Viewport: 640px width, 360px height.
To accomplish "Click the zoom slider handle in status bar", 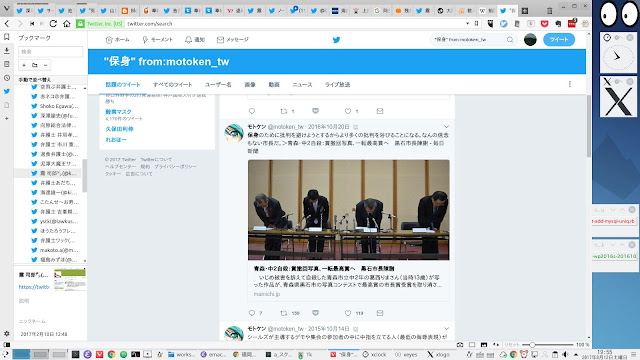I will 532,345.
